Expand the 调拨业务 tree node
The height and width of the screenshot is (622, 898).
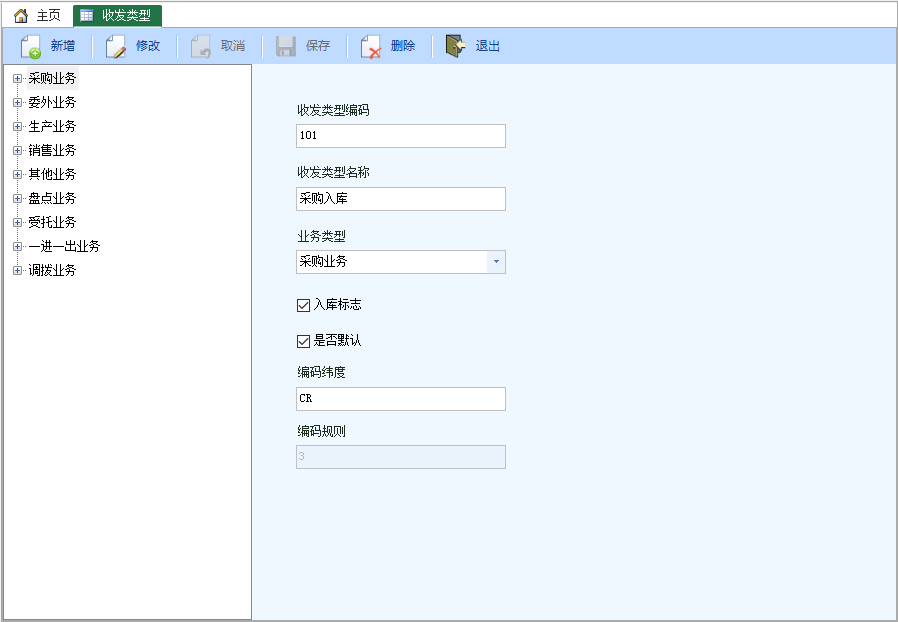point(17,271)
